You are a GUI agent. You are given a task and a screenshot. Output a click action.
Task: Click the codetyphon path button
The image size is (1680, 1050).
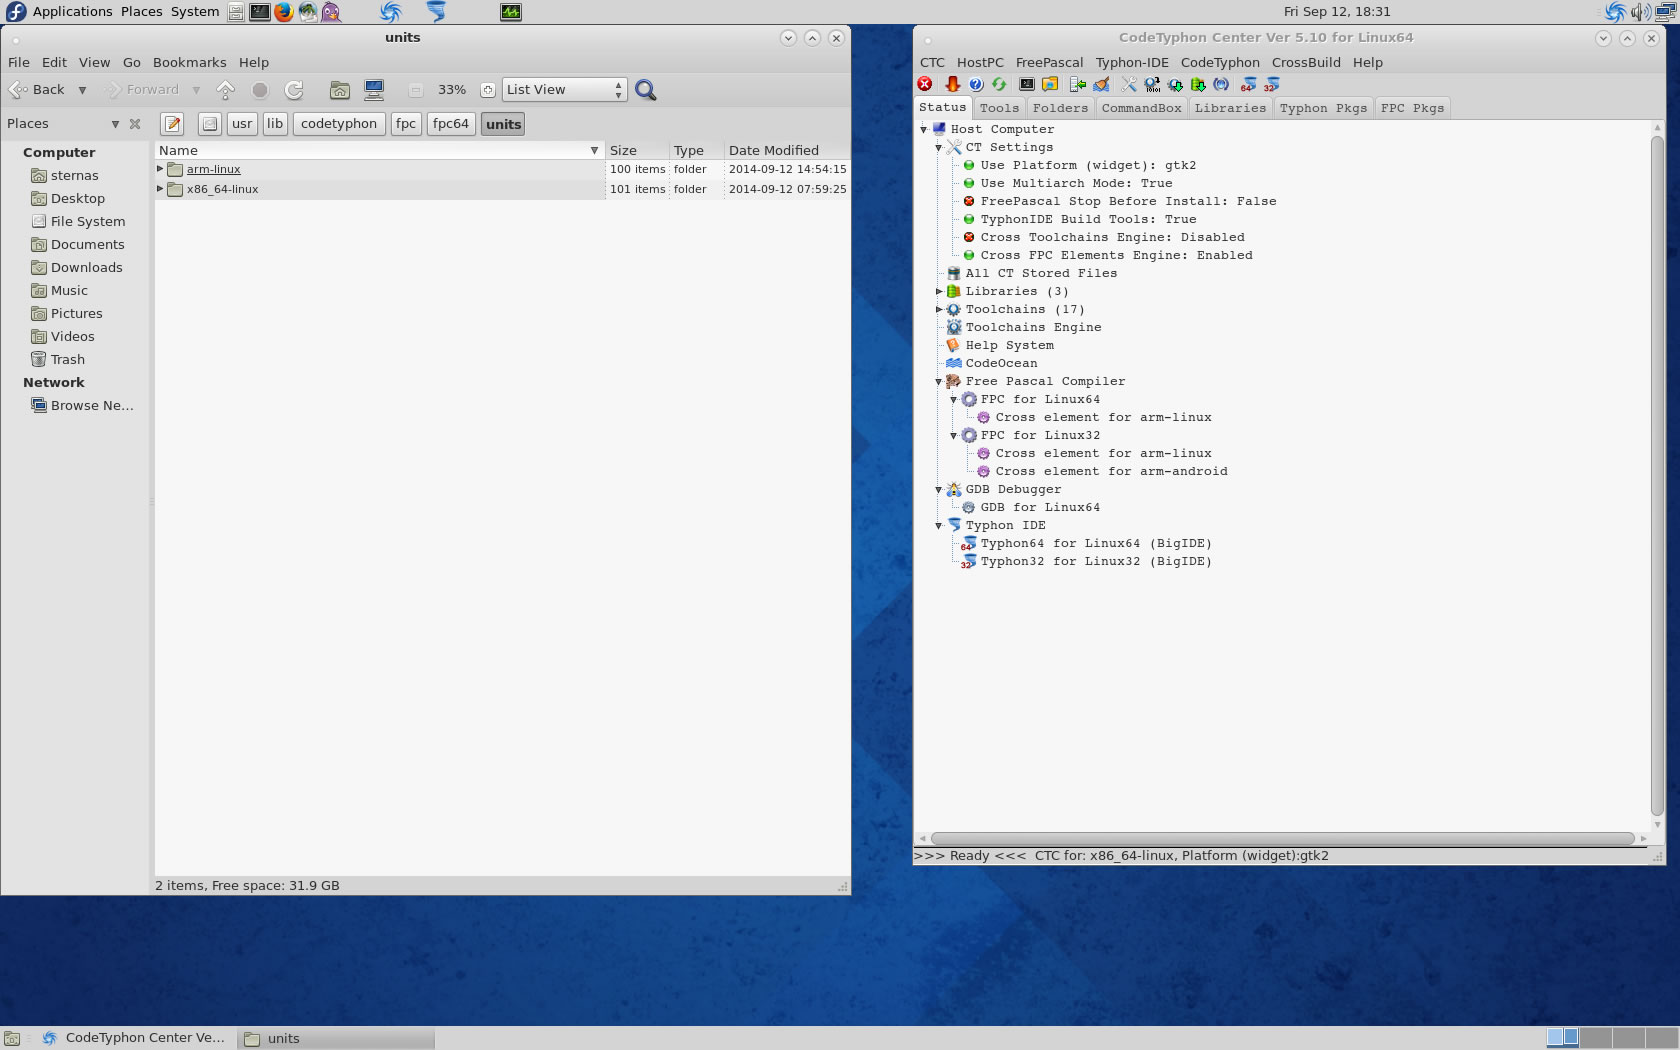[339, 124]
